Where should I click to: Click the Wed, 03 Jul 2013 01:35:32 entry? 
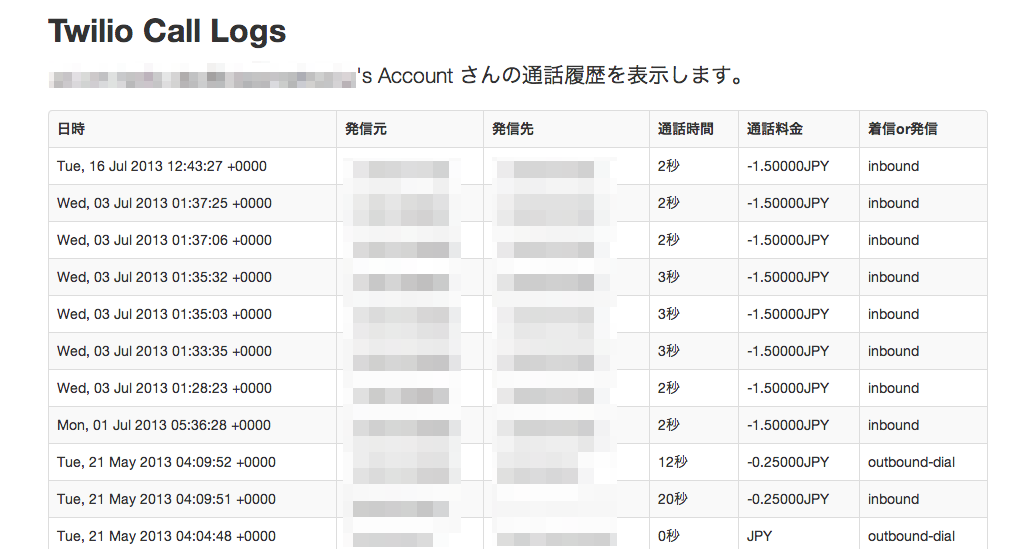[x=164, y=277]
